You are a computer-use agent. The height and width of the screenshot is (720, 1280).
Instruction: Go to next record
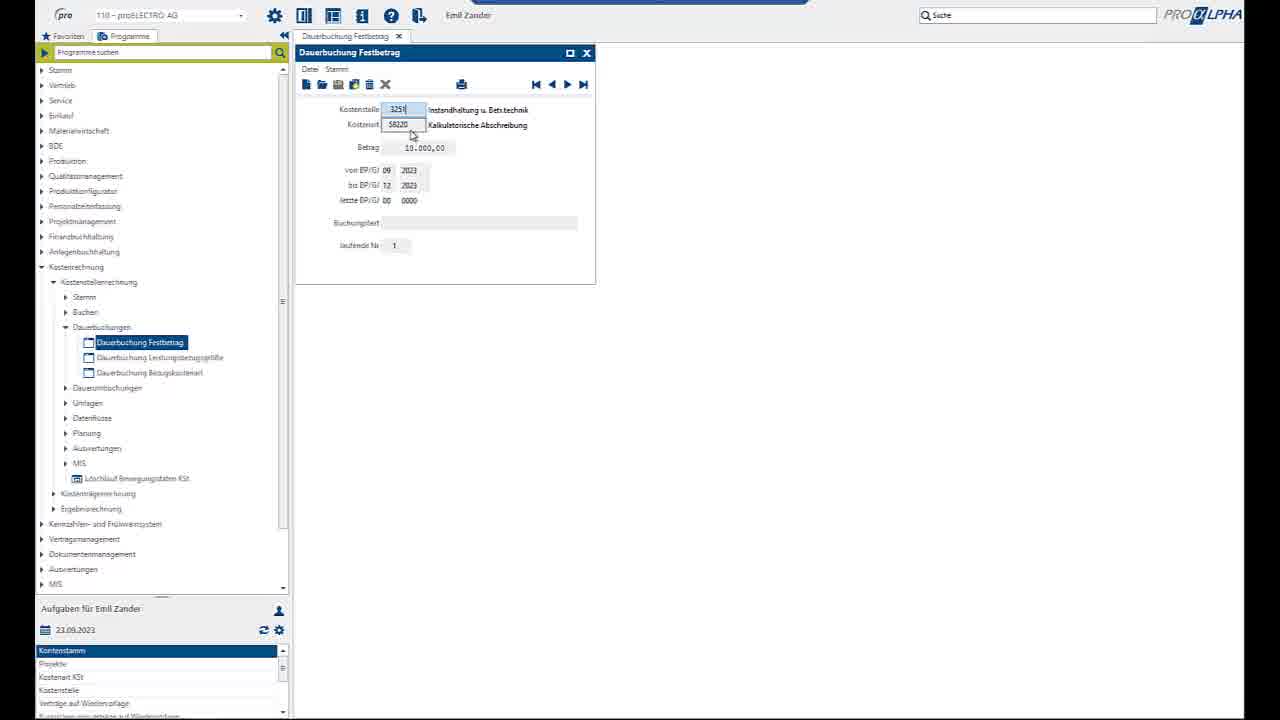567,85
